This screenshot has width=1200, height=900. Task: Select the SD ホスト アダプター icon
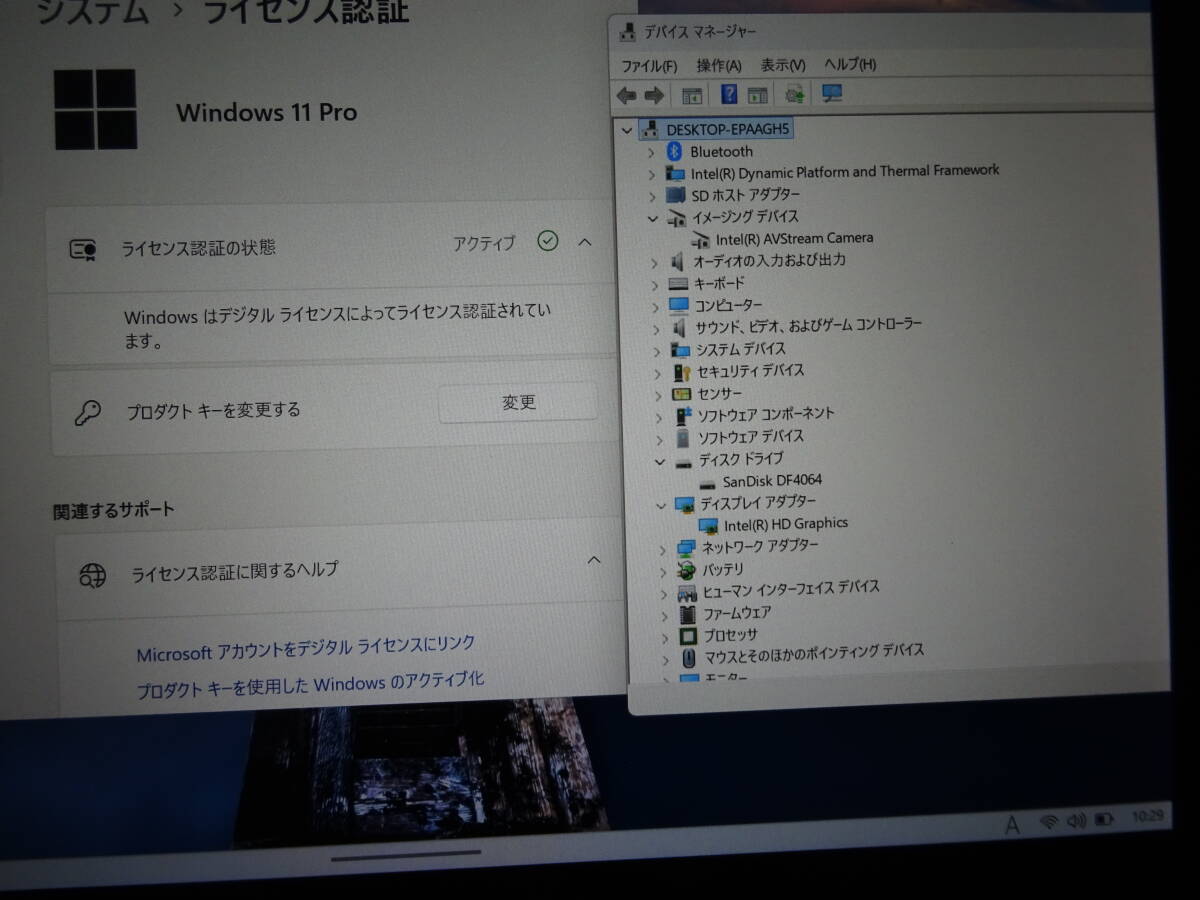coord(676,196)
